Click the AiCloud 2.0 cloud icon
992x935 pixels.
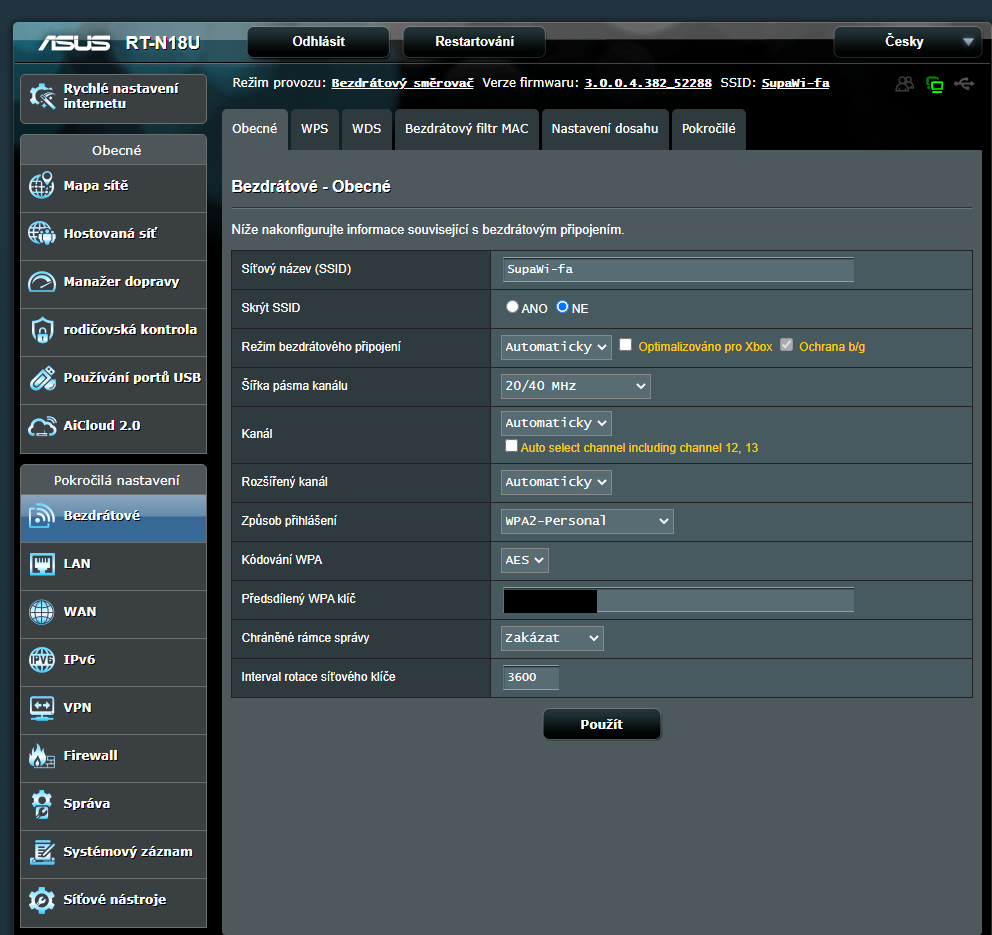pos(42,426)
